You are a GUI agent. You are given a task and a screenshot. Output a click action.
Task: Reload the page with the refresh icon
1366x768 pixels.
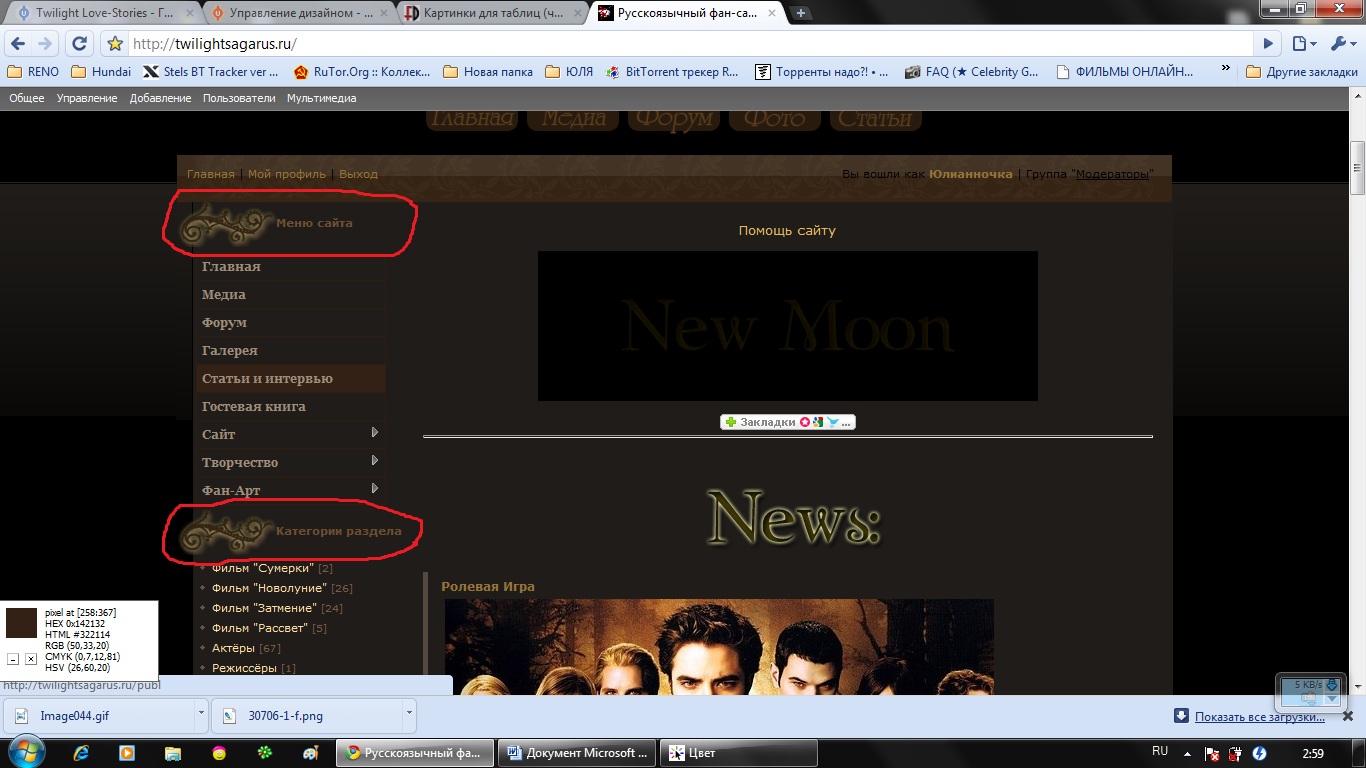(80, 44)
